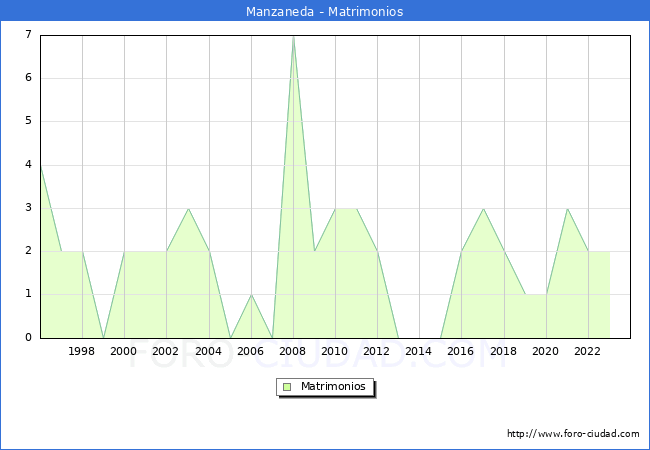Click the 2016 x-axis label

click(x=461, y=351)
